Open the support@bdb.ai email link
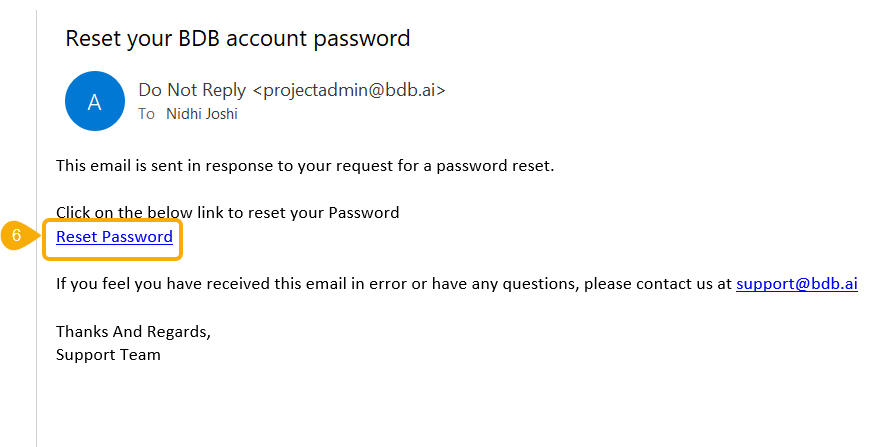Viewport: 871px width, 447px height. pyautogui.click(x=796, y=283)
